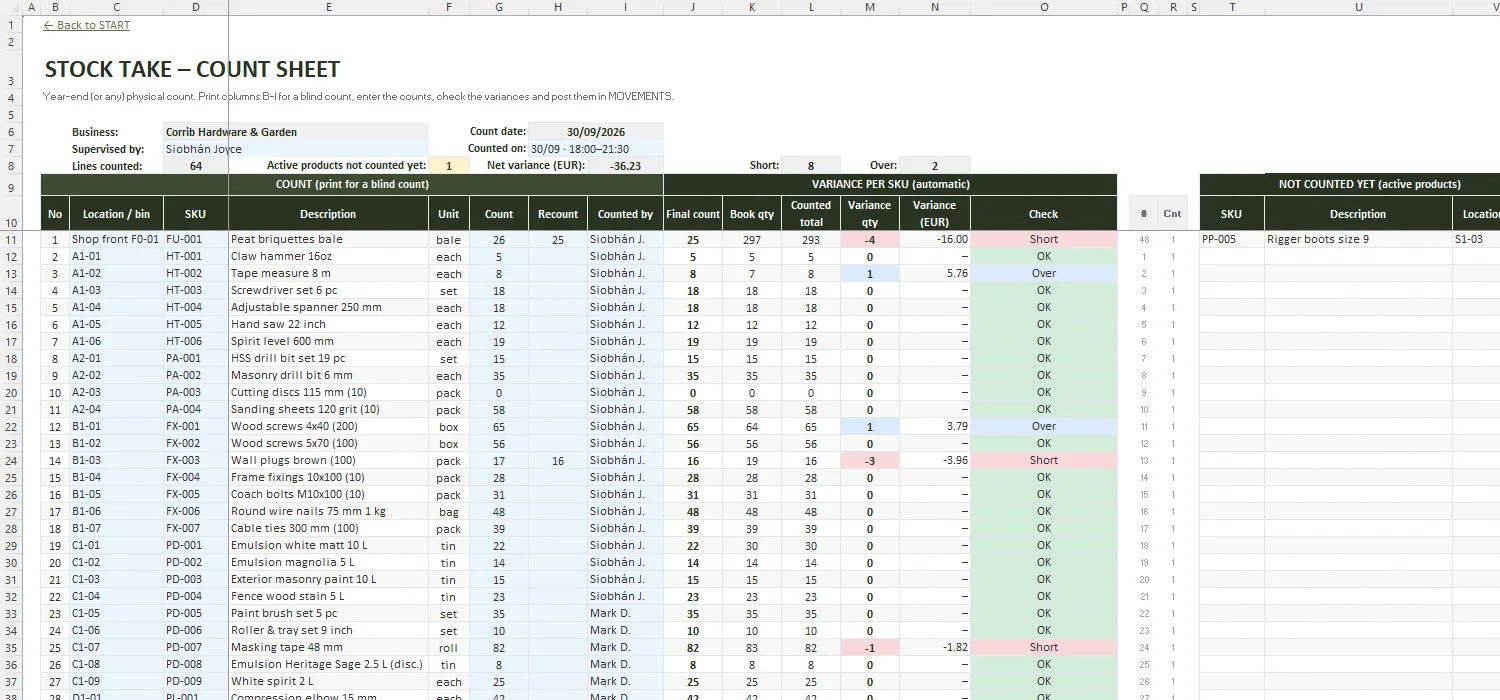This screenshot has height=700, width=1500.
Task: Select the Net variance value -36.23
Action: pos(625,166)
